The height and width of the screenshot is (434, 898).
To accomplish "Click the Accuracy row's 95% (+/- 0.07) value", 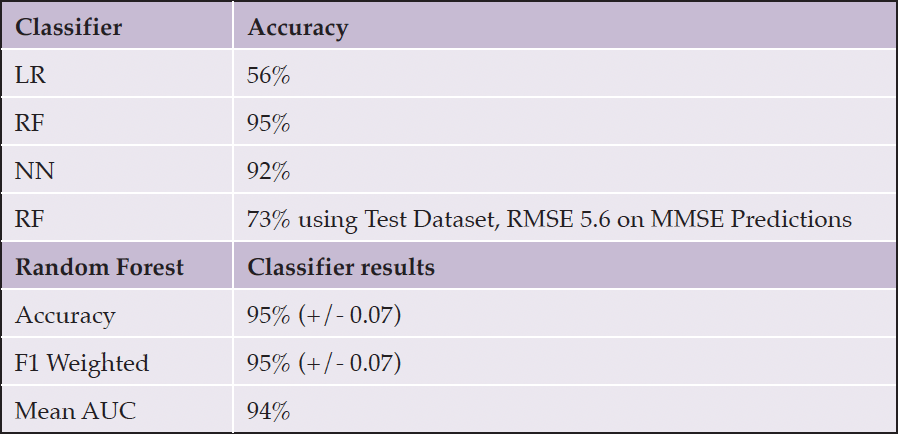I will 324,316.
